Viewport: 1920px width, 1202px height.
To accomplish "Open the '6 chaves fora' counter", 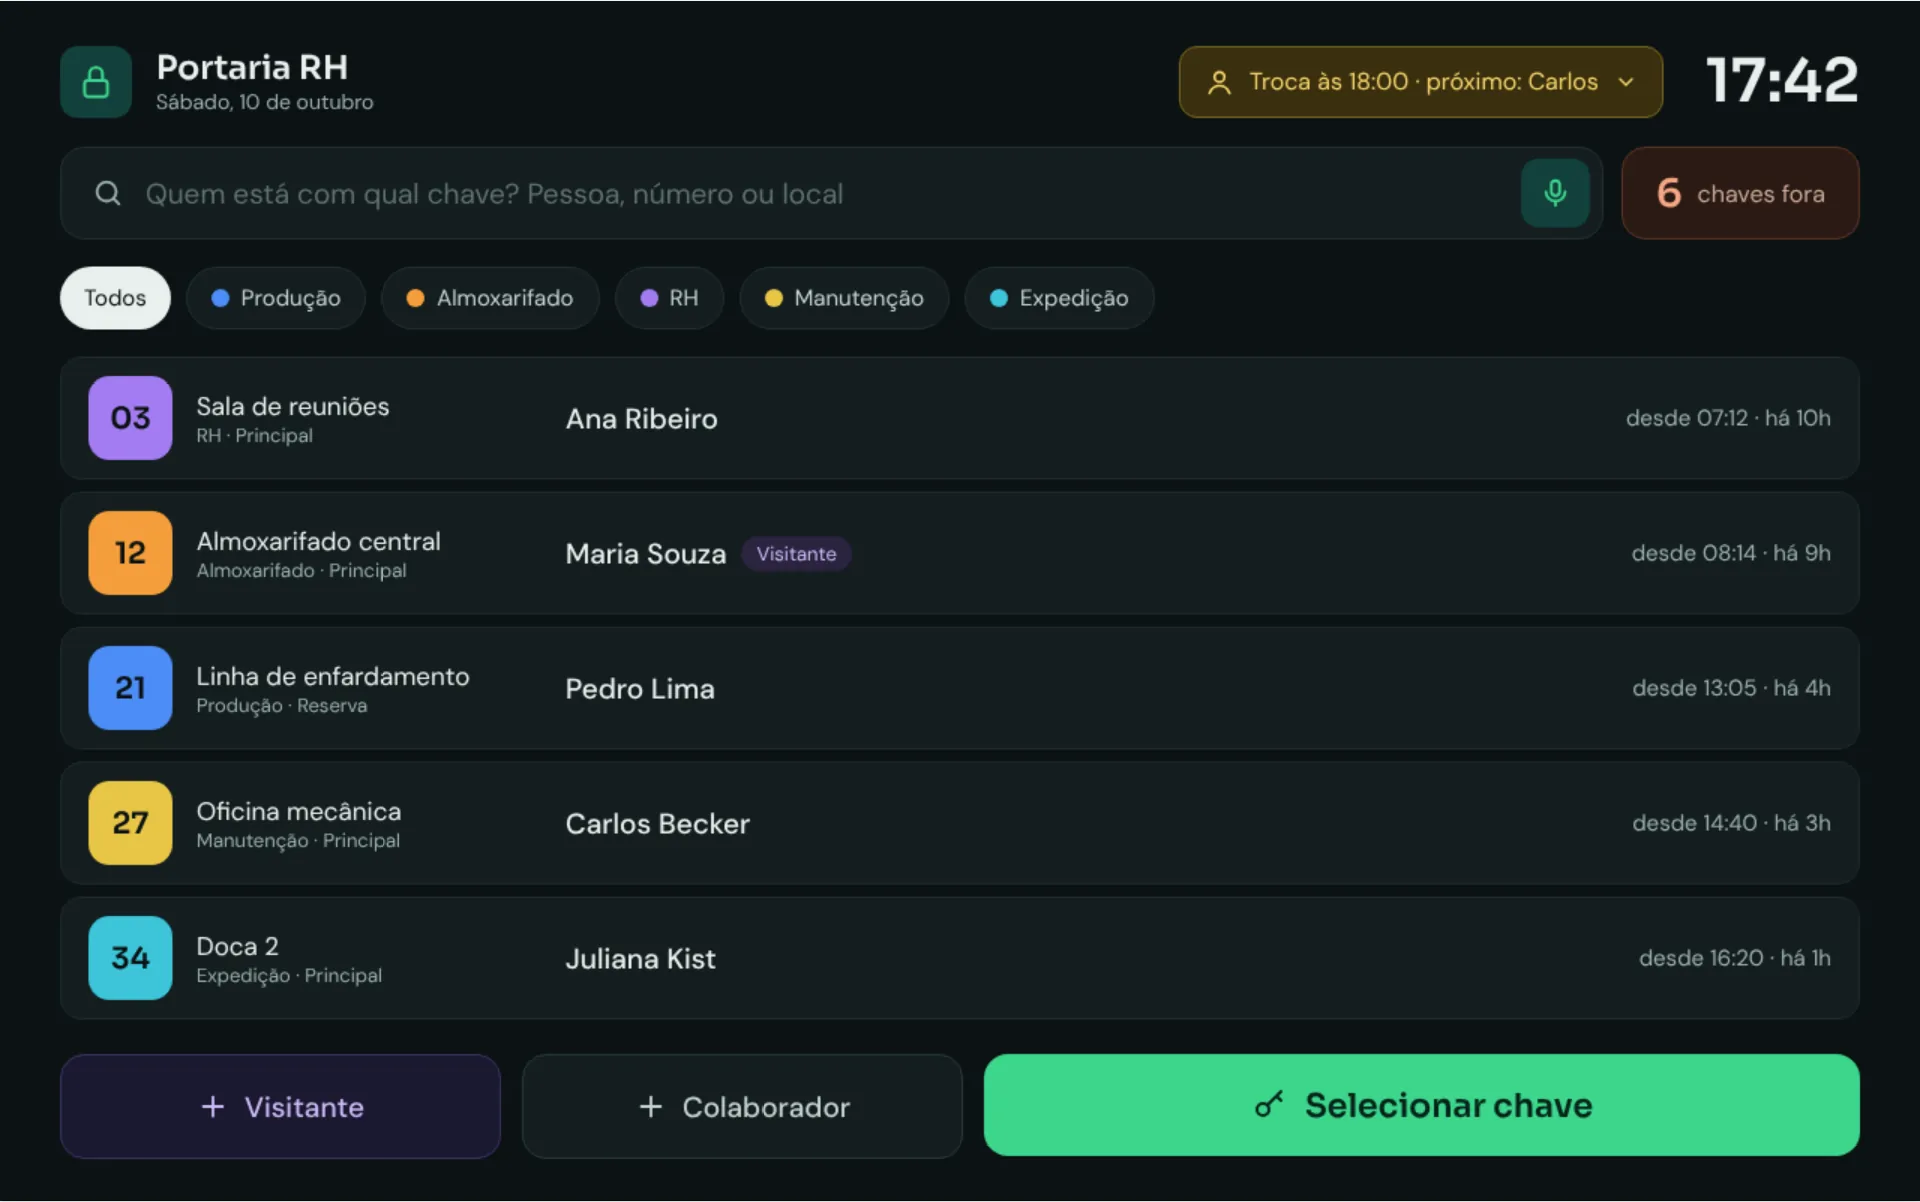I will coord(1740,193).
